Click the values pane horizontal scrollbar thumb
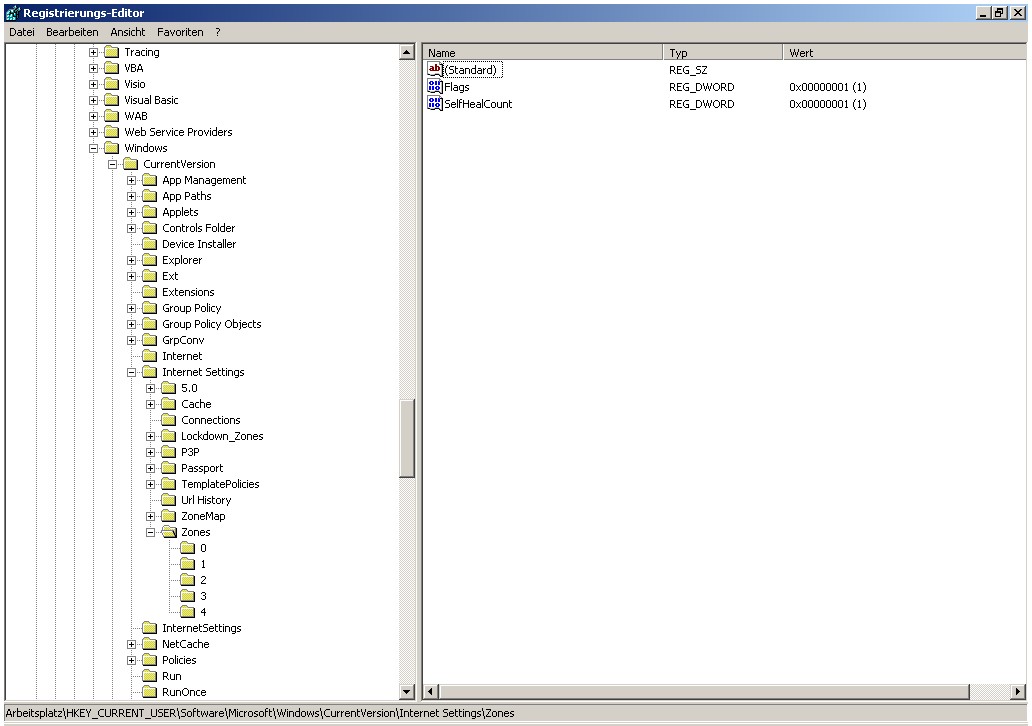 (x=704, y=691)
